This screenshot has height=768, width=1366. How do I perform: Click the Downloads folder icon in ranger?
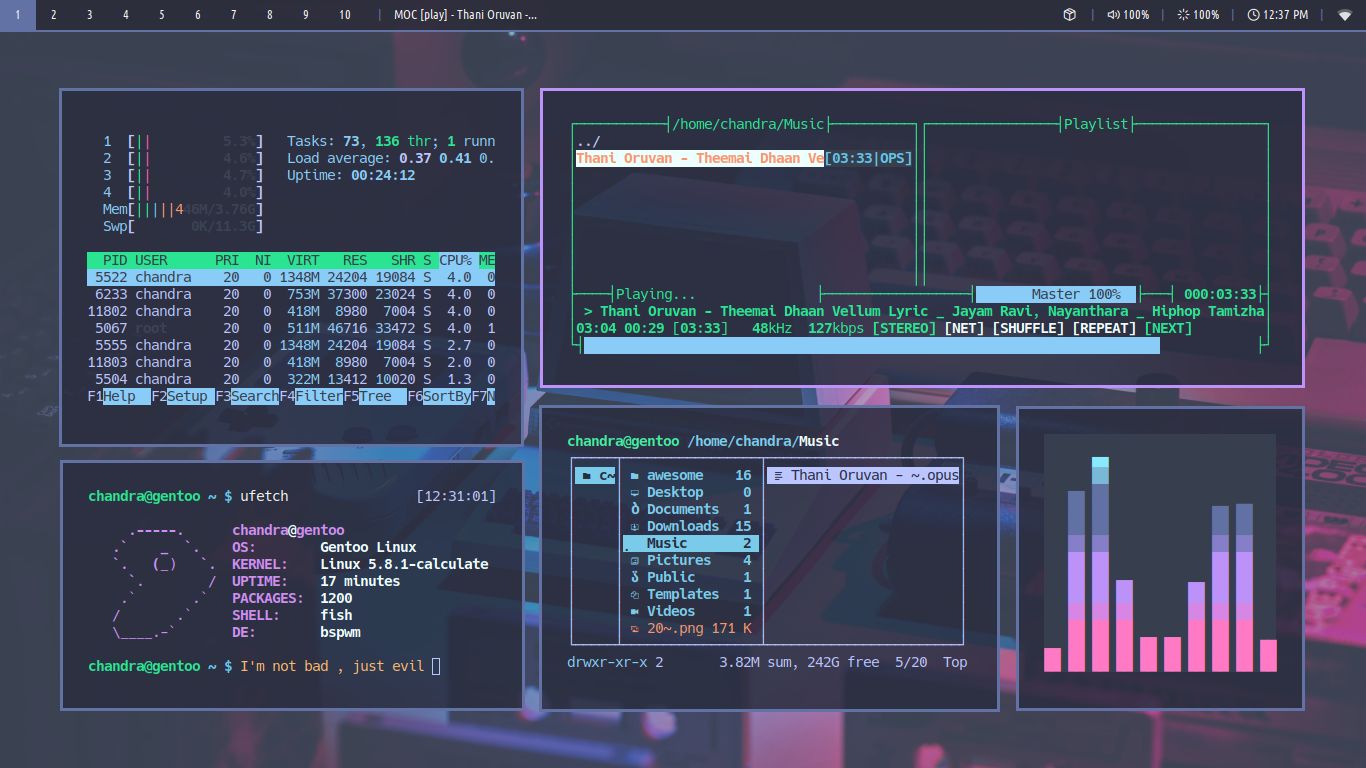point(634,526)
